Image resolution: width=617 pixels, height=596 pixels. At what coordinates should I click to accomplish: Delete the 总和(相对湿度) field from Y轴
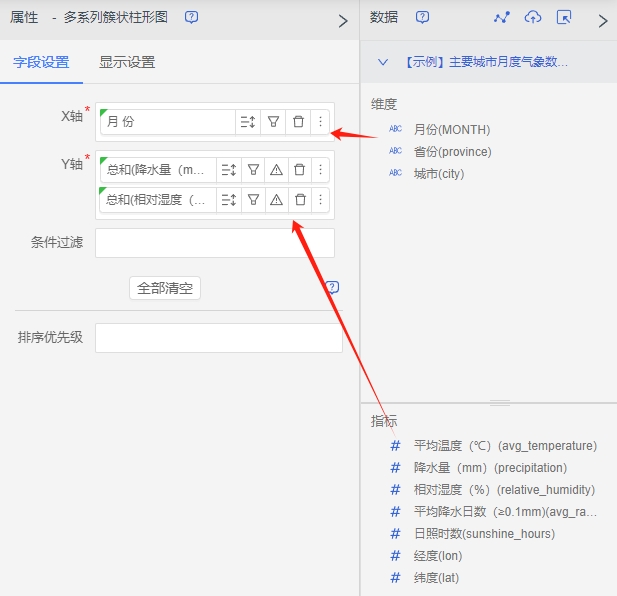299,200
